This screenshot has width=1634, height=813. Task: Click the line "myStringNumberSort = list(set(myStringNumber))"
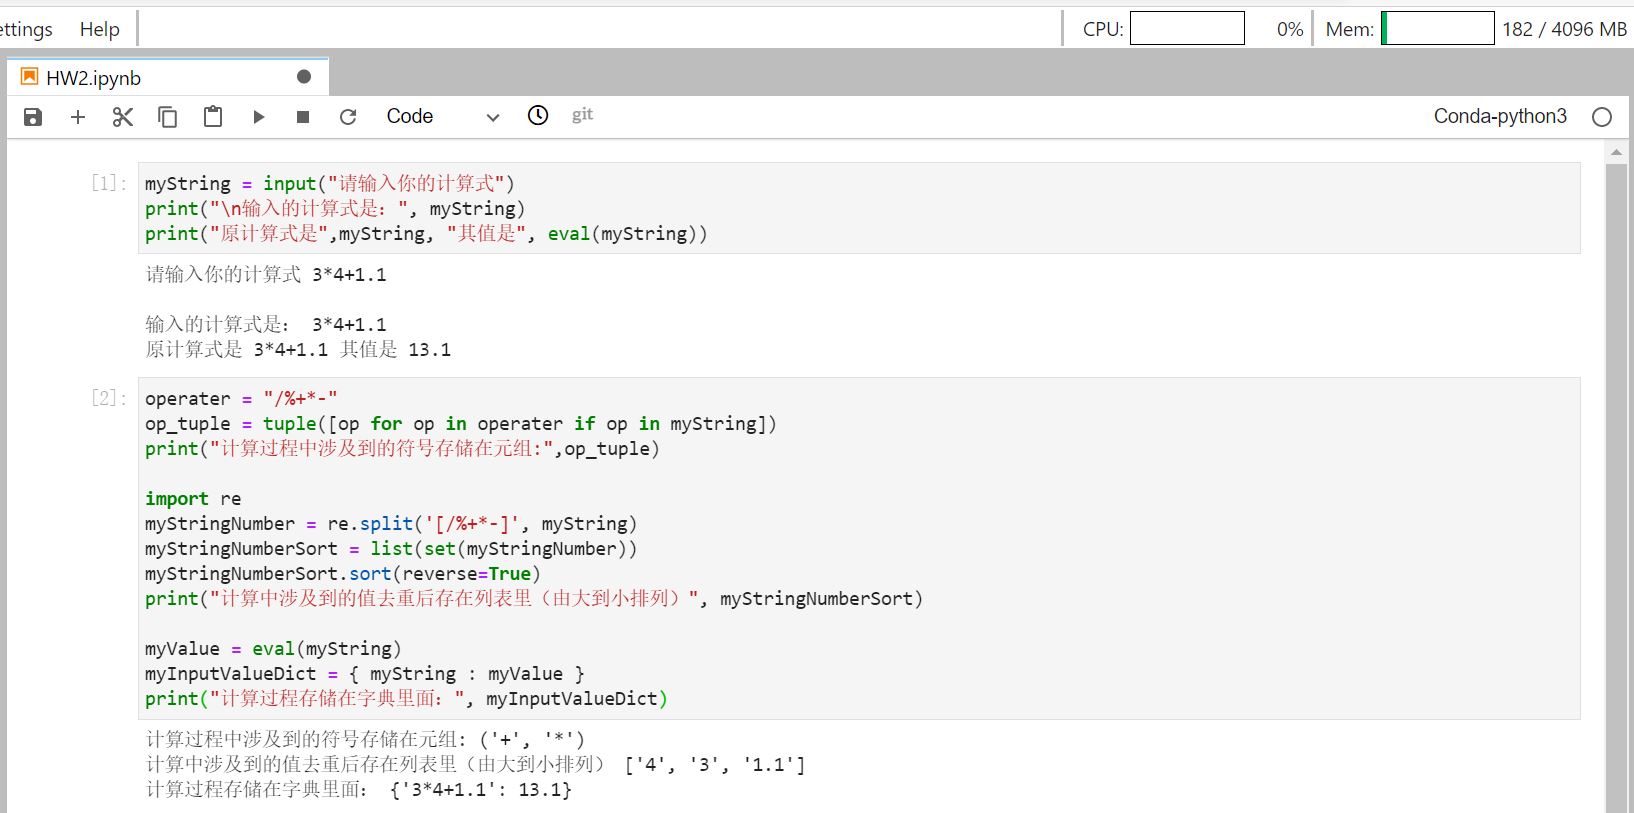coord(391,549)
